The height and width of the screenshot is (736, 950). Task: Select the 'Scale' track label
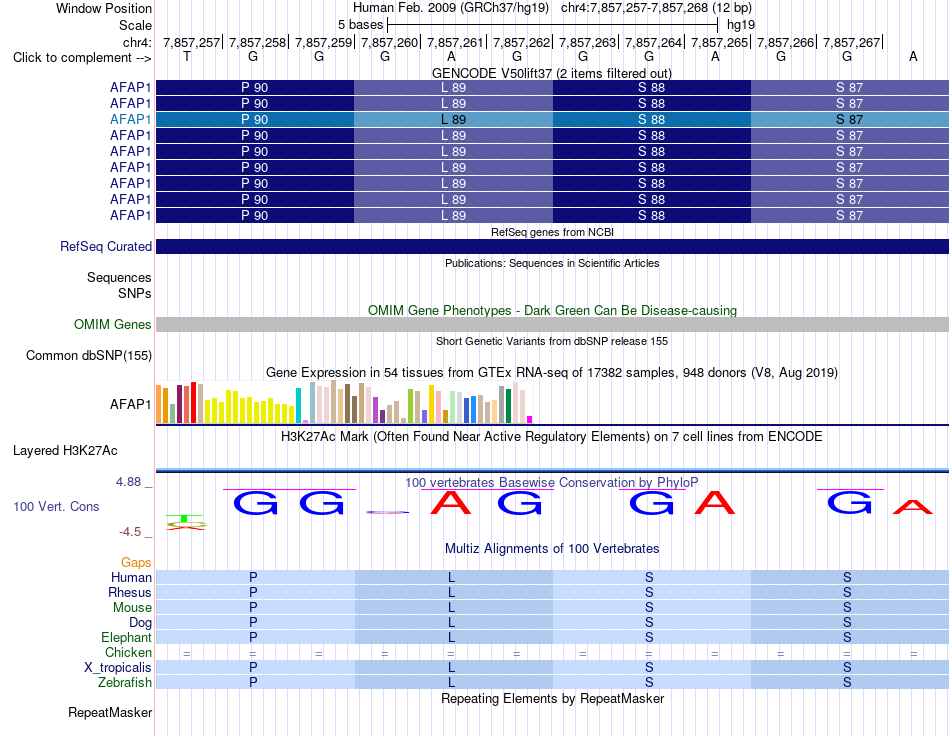(x=135, y=25)
